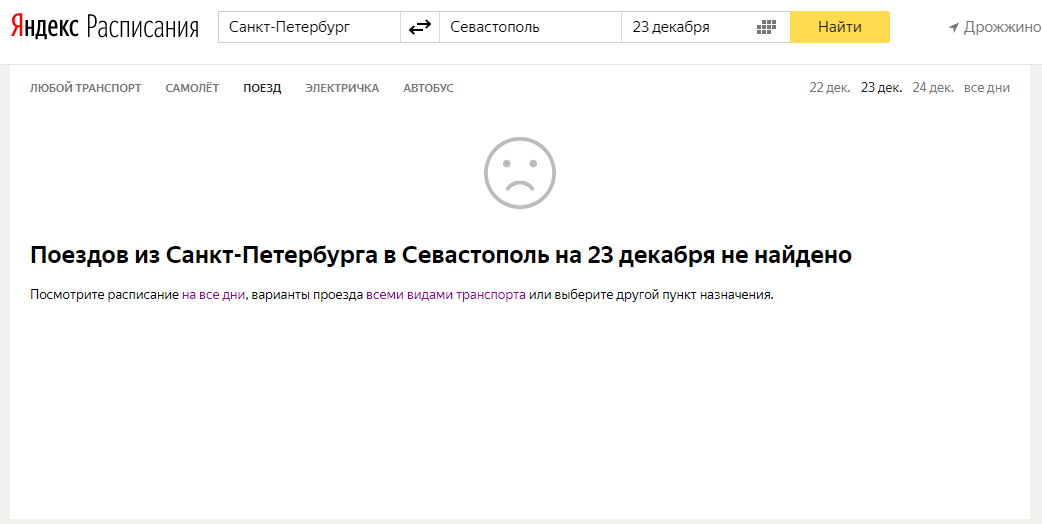Click the location arrow icon near Дрожжино

tap(954, 27)
